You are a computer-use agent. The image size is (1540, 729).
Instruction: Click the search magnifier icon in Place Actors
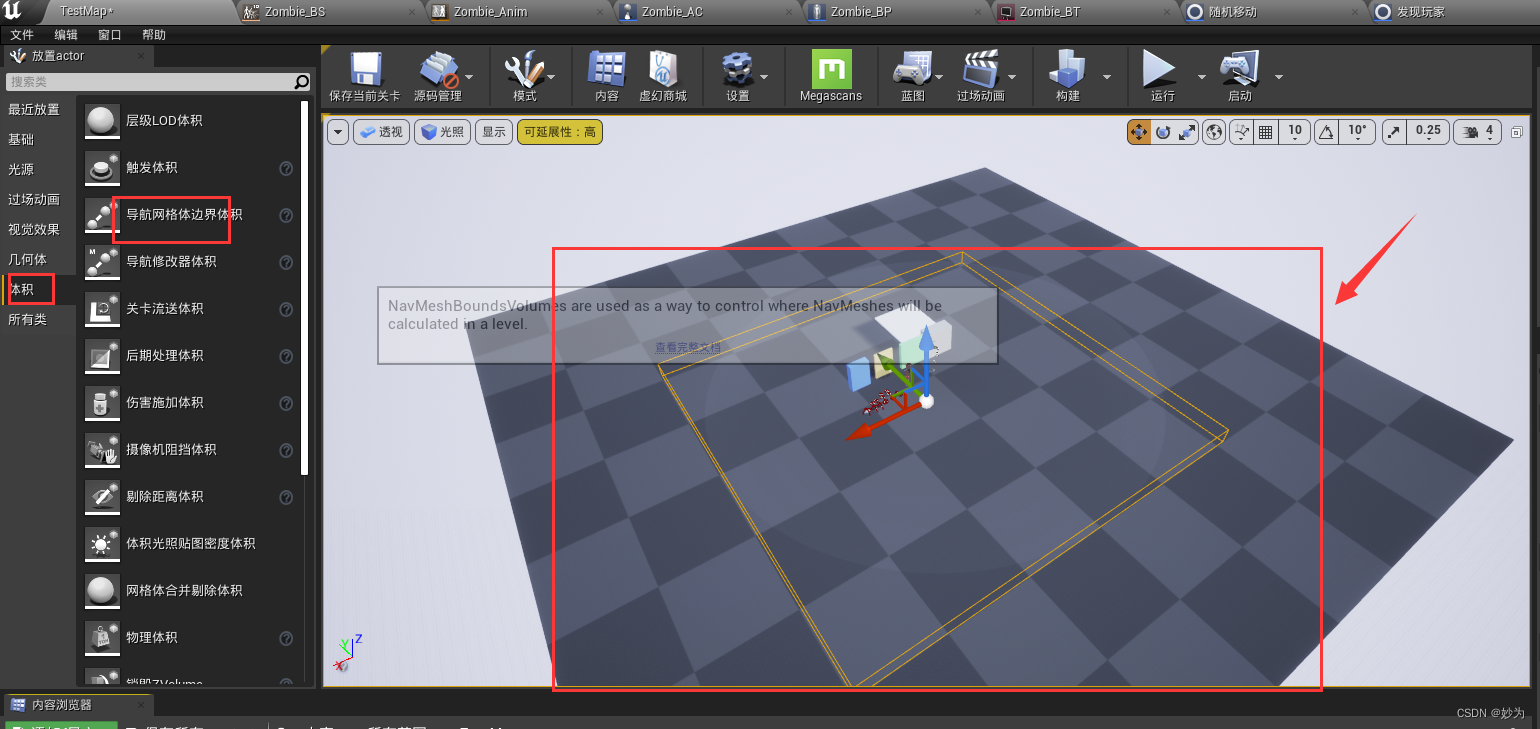pos(301,82)
